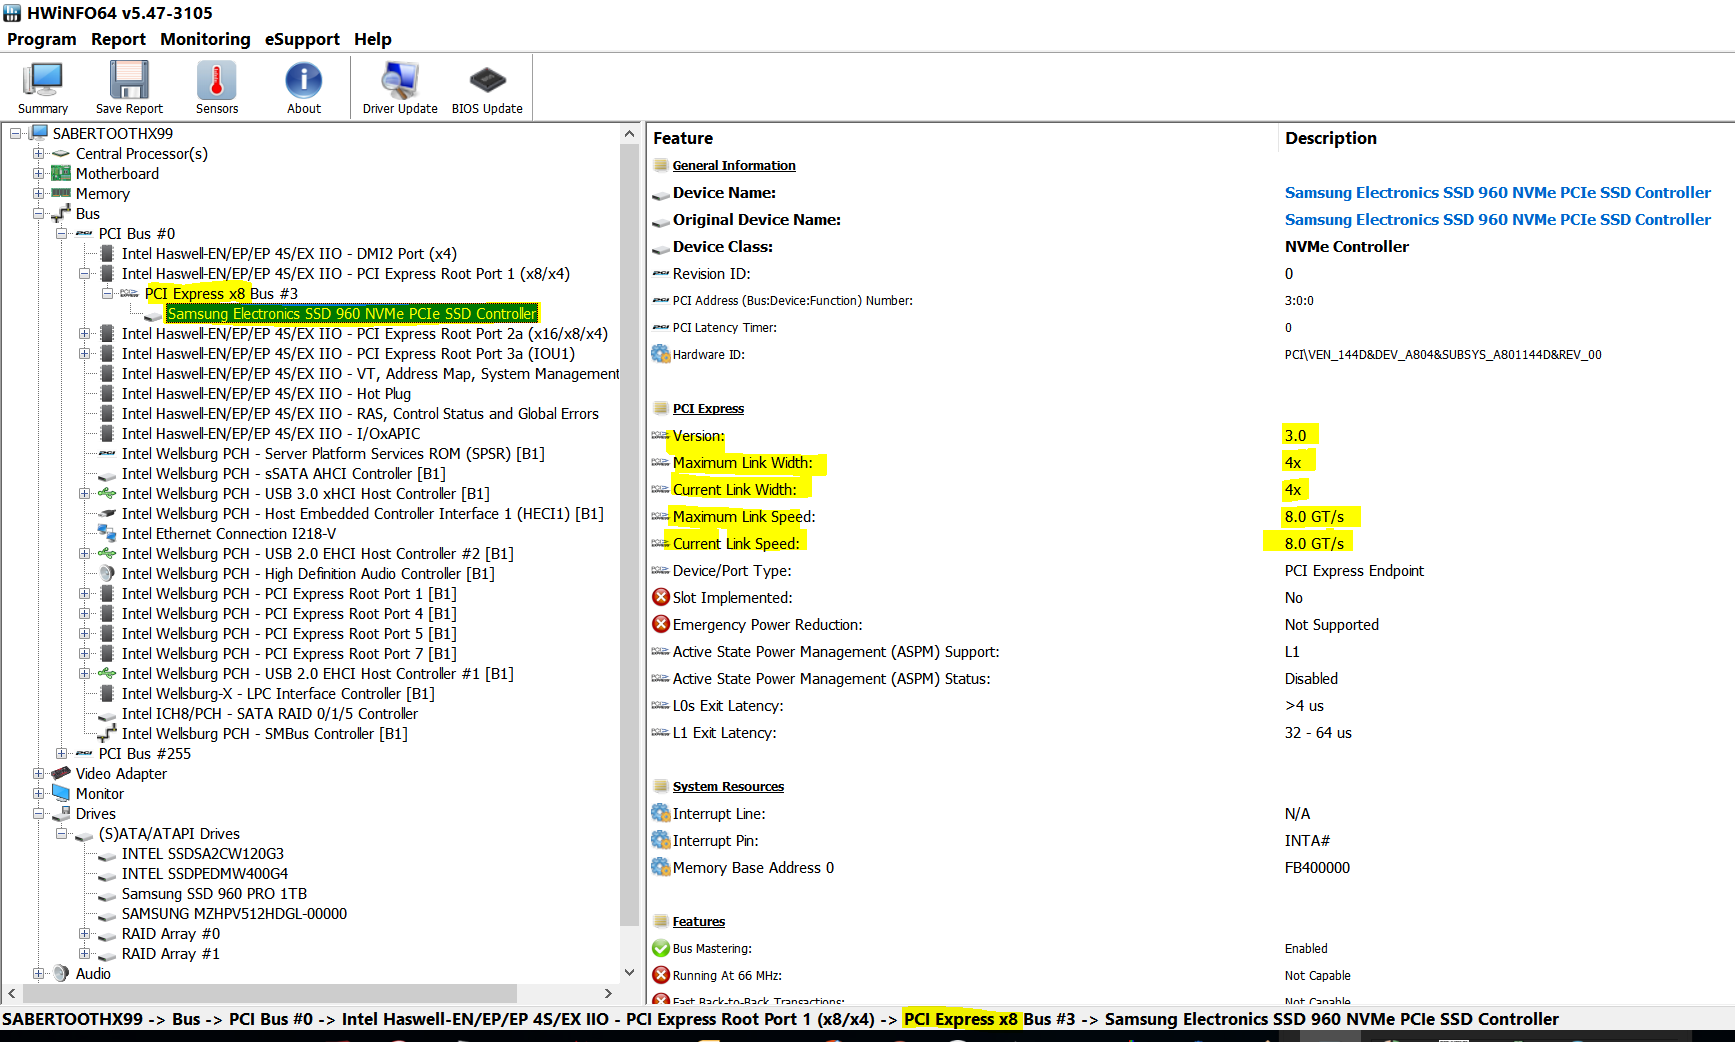Click the USB 3.0 xHCI Host Controller icon
The height and width of the screenshot is (1042, 1735).
click(x=107, y=493)
